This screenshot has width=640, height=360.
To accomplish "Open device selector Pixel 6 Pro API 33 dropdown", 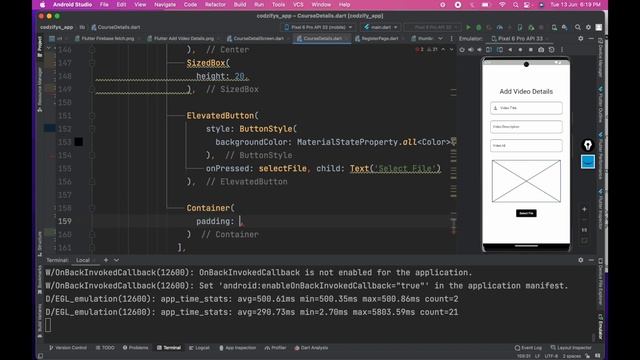I will click(318, 27).
